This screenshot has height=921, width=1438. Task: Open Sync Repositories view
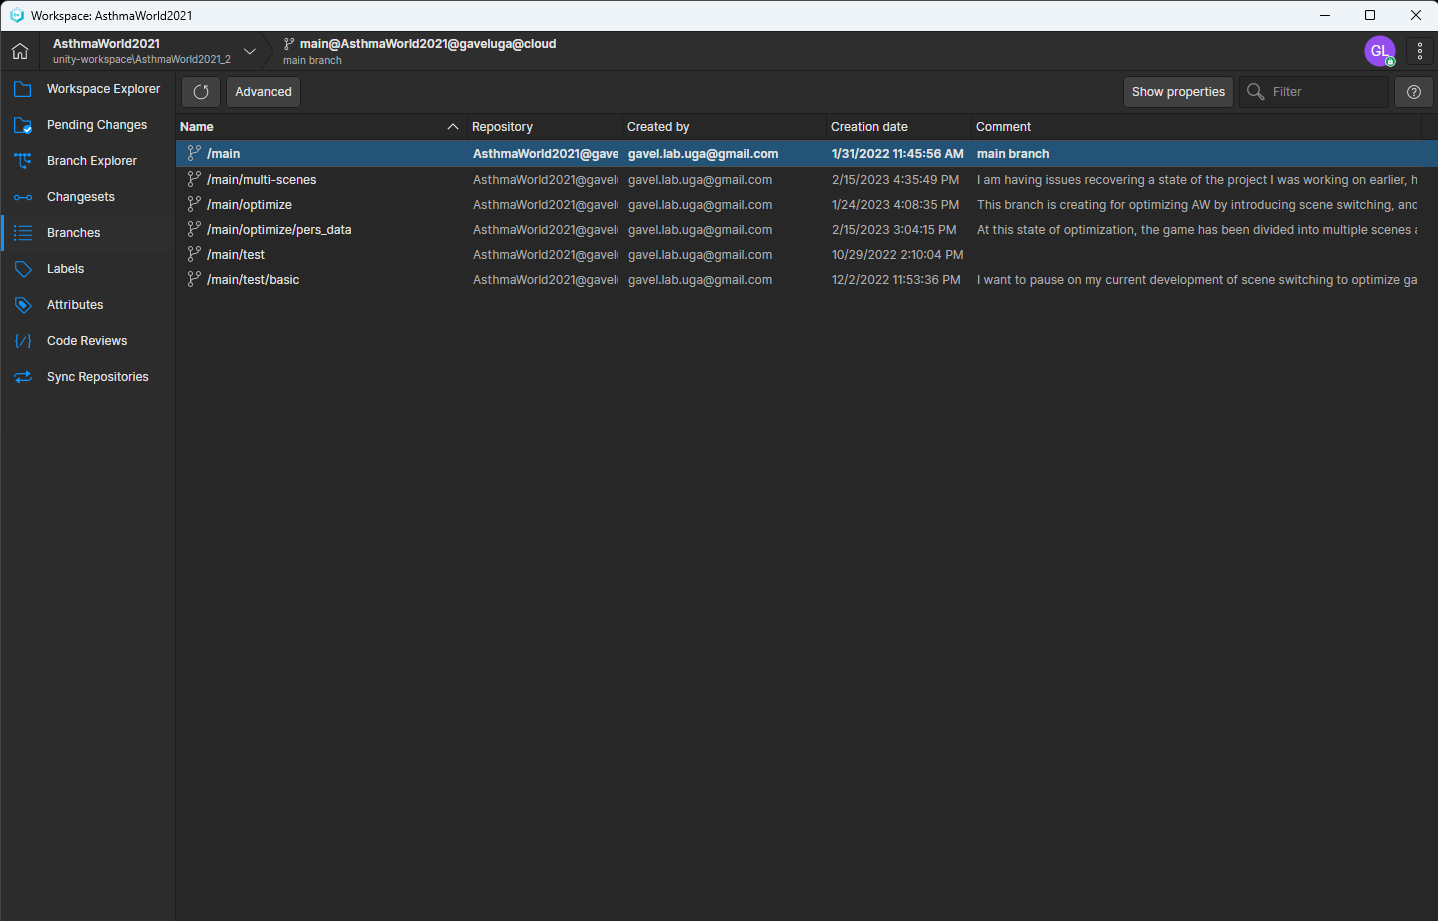[x=97, y=376]
